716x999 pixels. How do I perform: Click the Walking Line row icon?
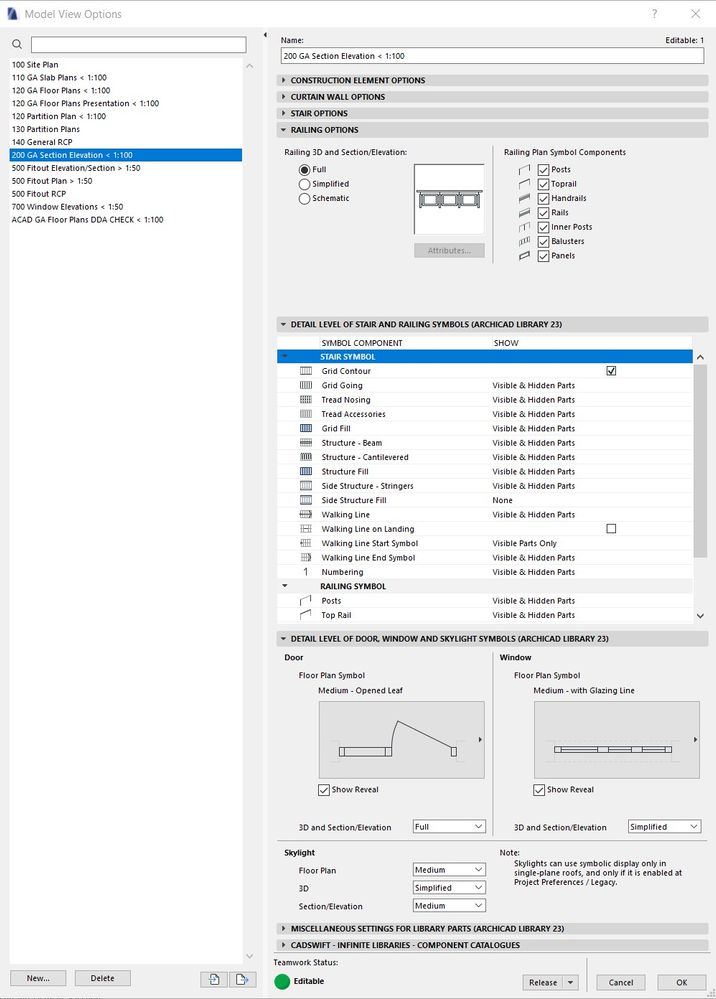point(306,514)
